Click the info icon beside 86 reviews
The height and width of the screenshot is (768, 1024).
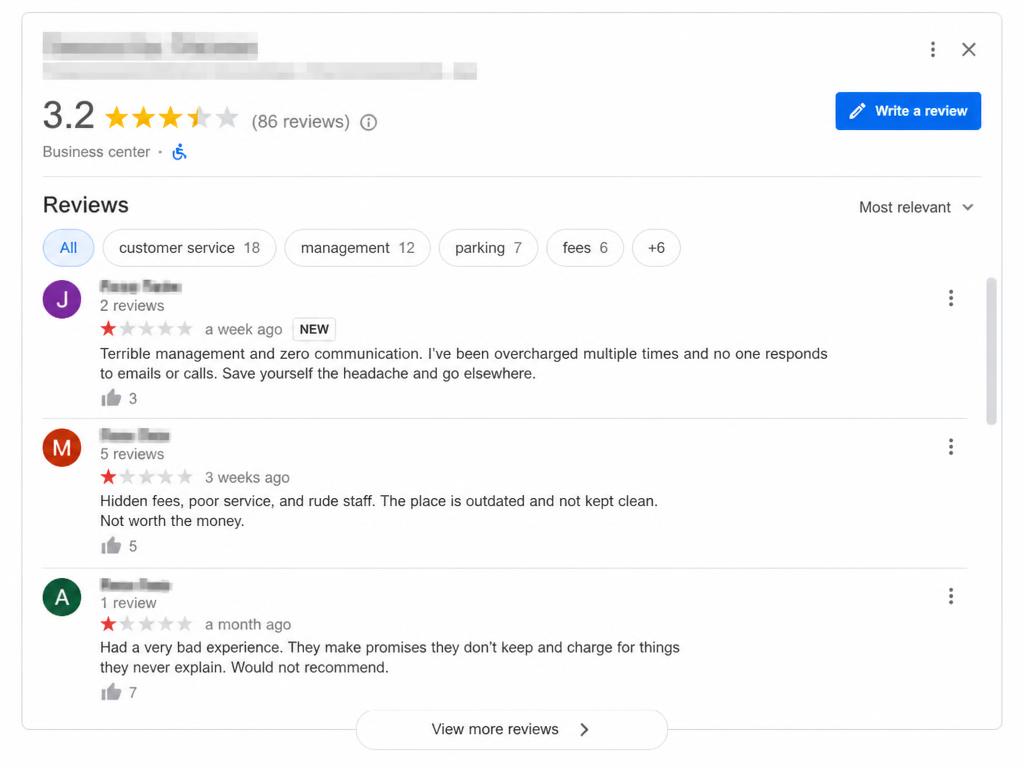coord(368,122)
